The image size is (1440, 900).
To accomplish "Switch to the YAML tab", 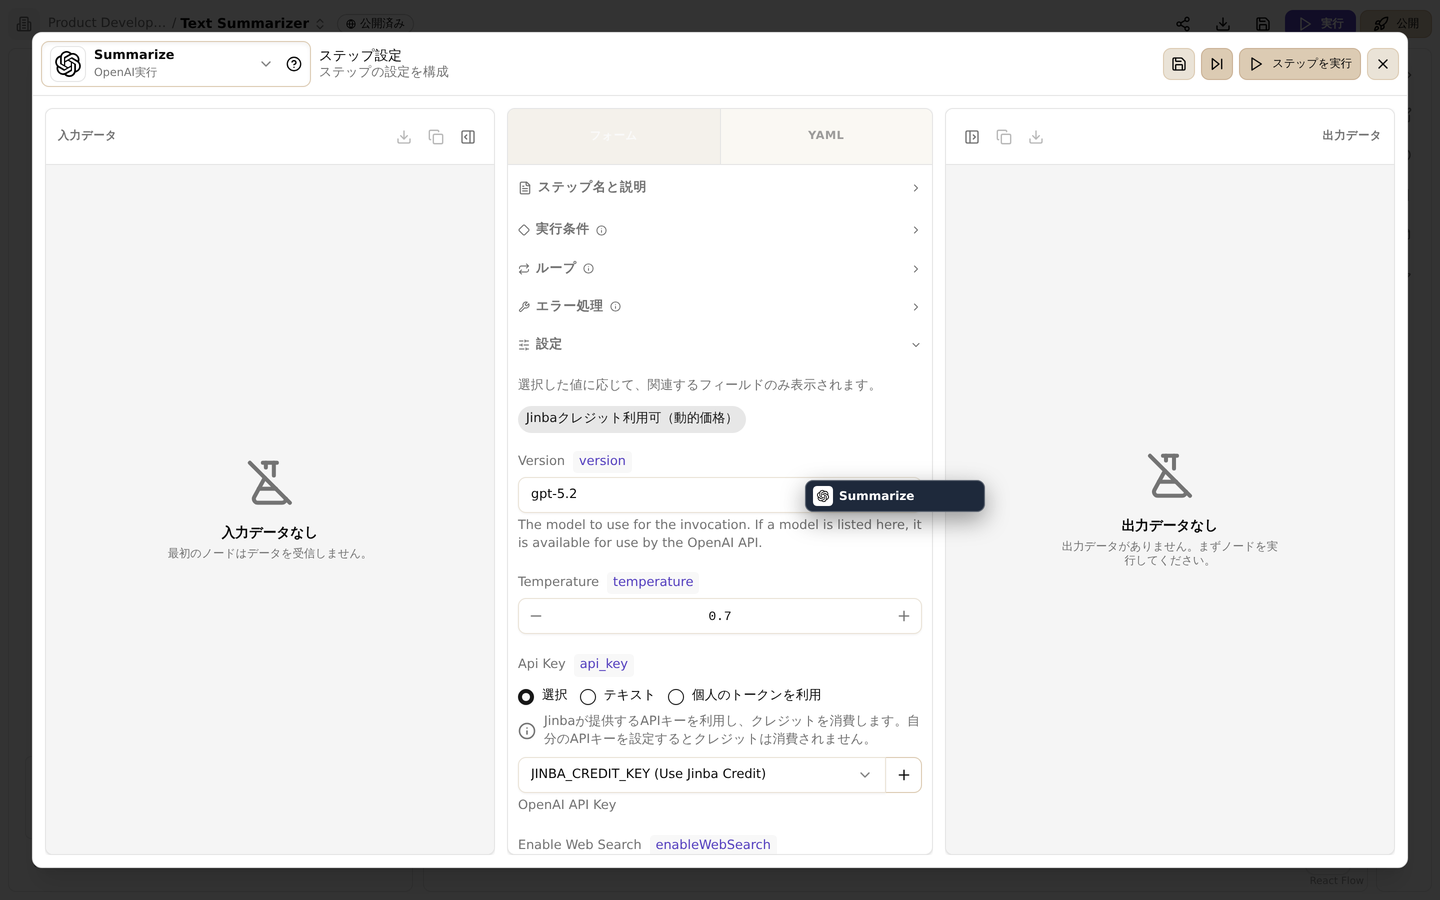I will point(826,136).
